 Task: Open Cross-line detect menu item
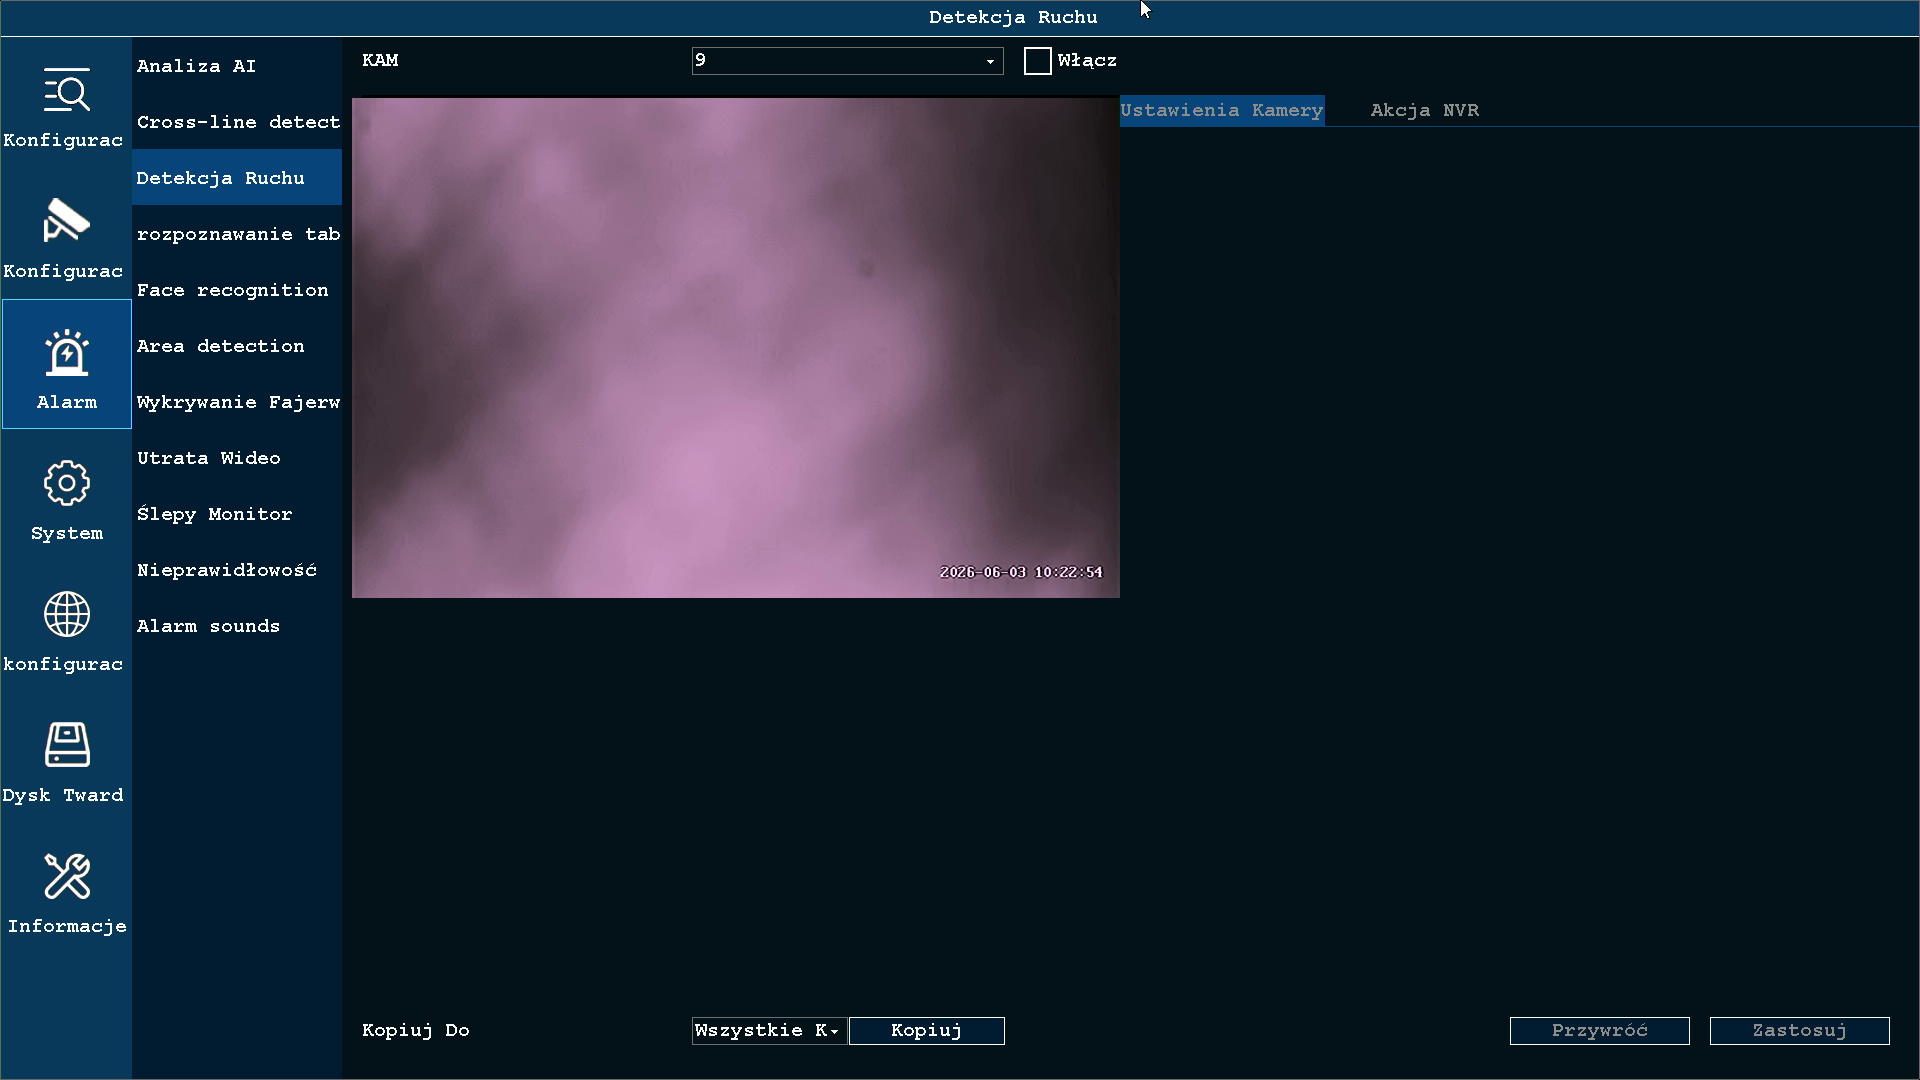(x=237, y=122)
